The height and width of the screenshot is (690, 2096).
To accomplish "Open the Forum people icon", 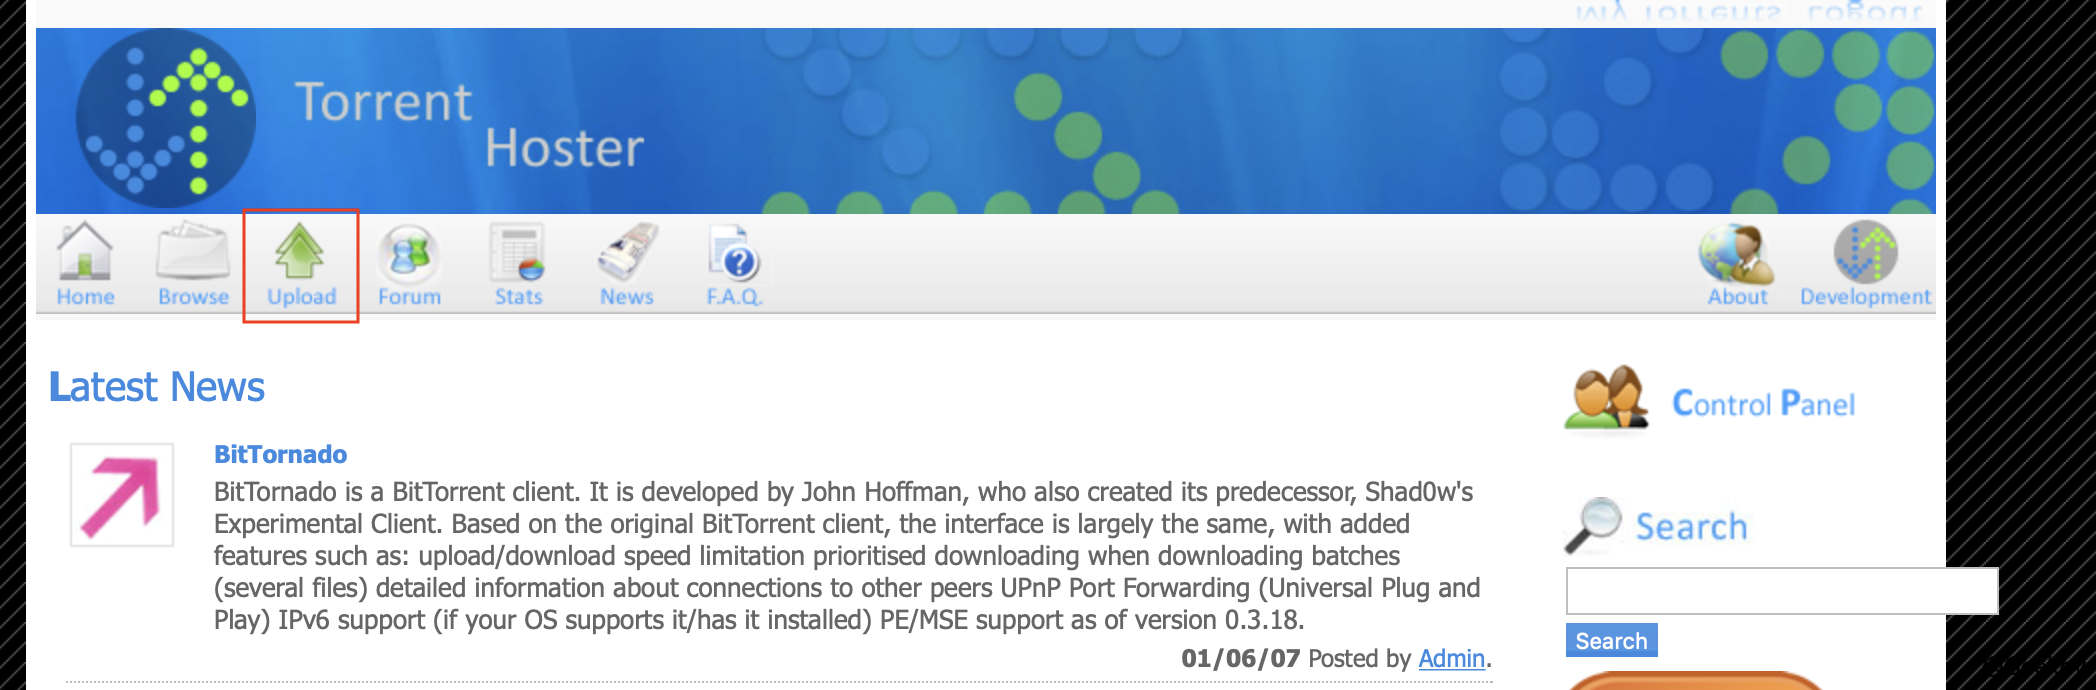I will [x=409, y=252].
